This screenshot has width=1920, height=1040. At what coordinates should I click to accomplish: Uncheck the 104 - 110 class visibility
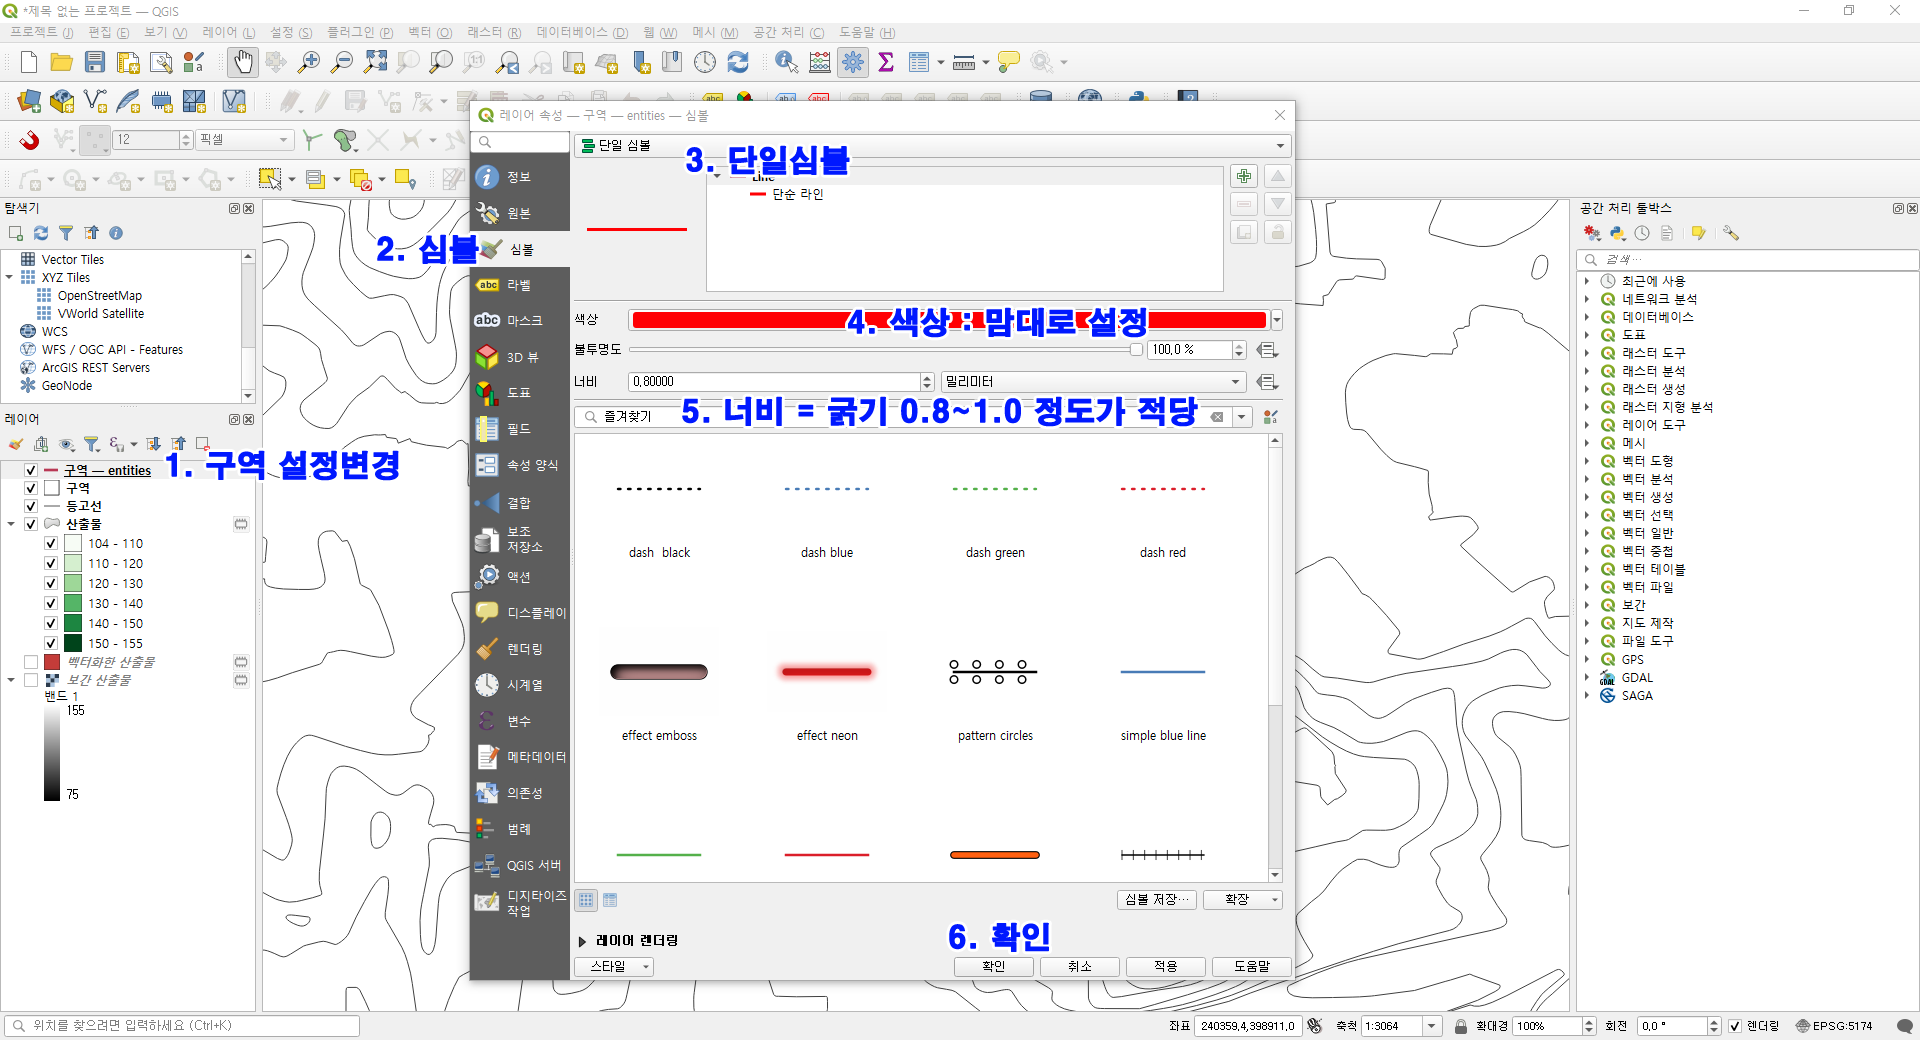point(50,543)
